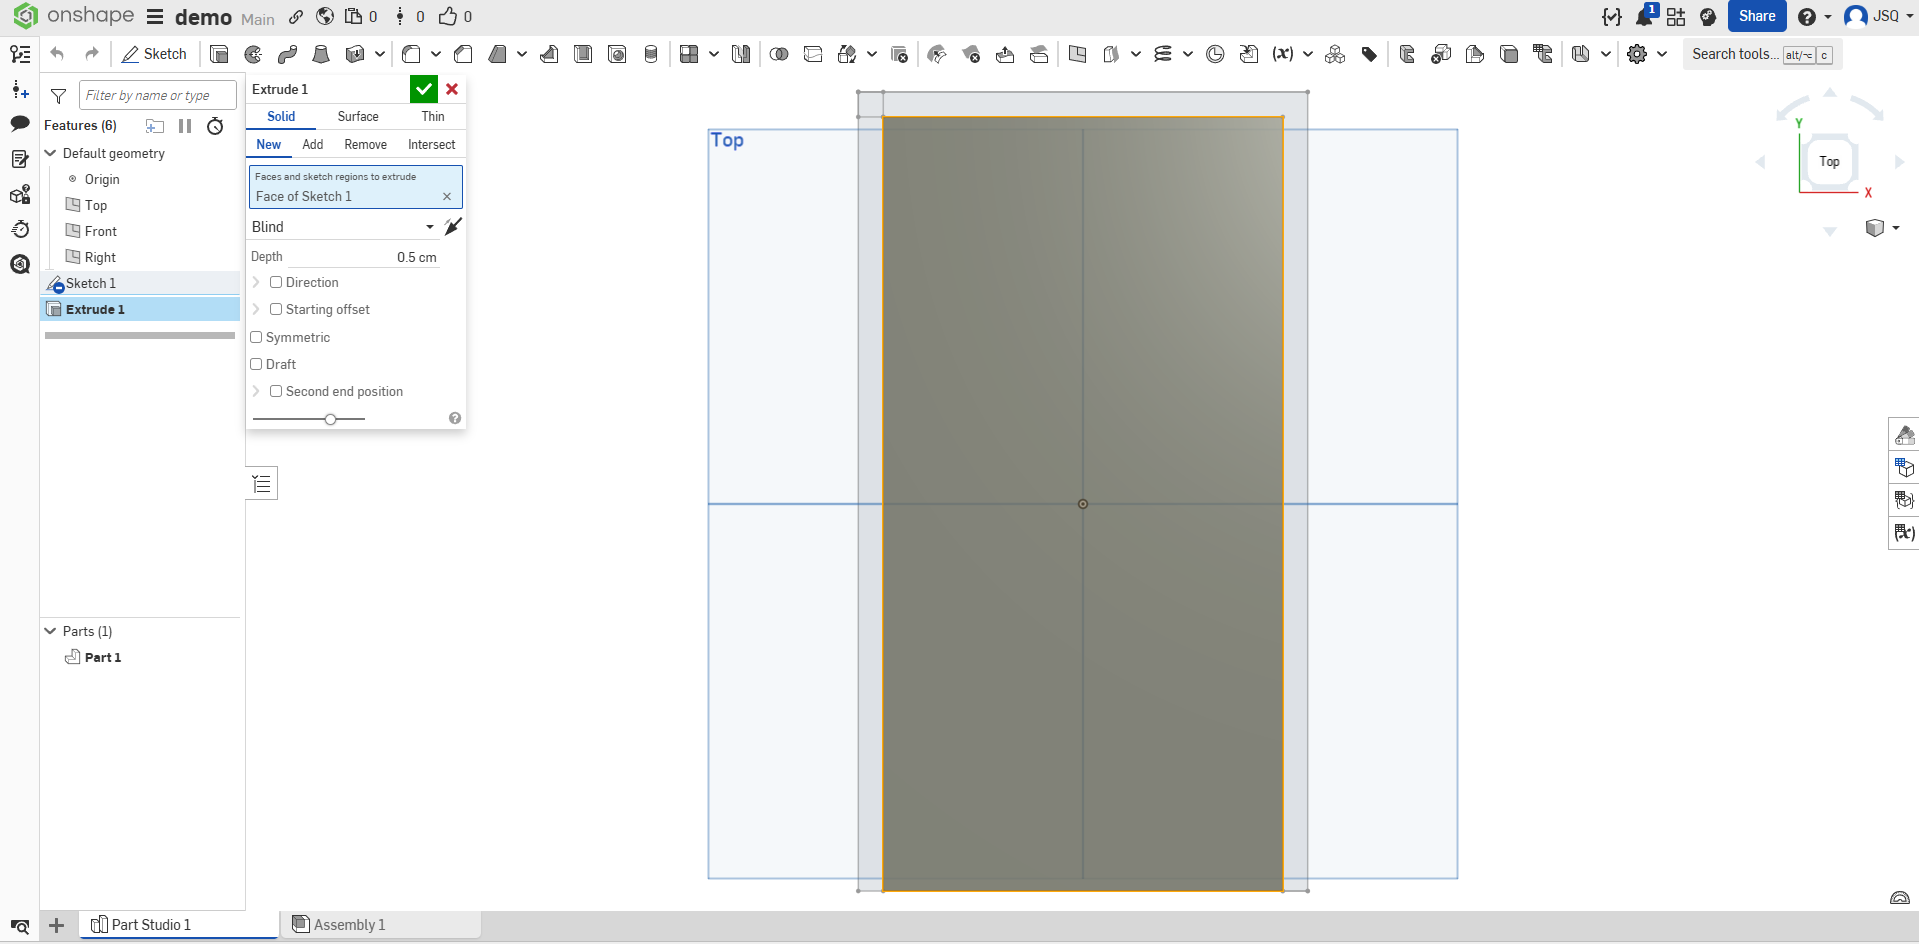Viewport: 1919px width, 944px height.
Task: Click the Sketch button
Action: click(x=154, y=54)
